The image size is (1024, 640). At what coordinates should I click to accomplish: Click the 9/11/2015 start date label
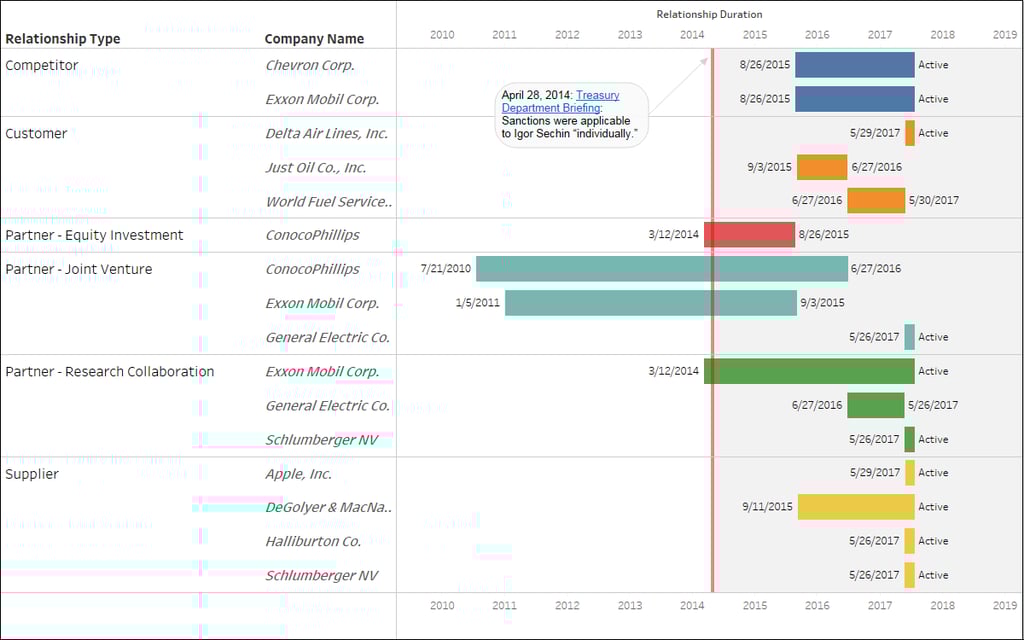(x=767, y=507)
